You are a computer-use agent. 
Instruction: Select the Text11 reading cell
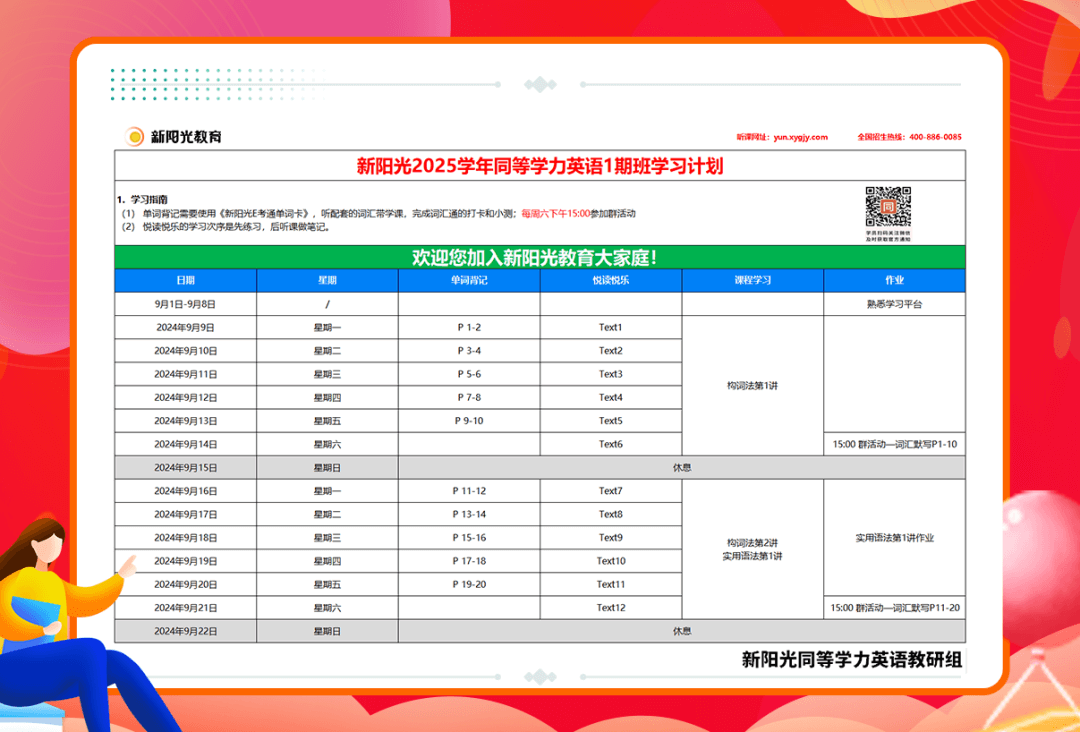[611, 584]
